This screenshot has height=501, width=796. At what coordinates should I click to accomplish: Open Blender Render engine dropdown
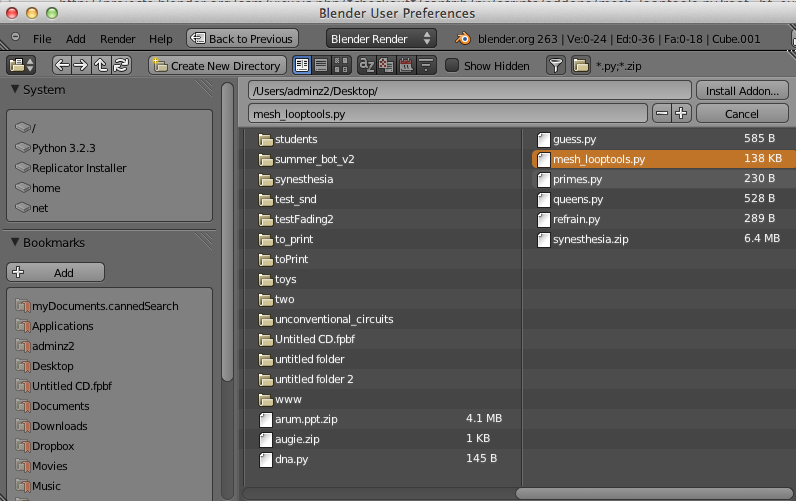pos(381,39)
